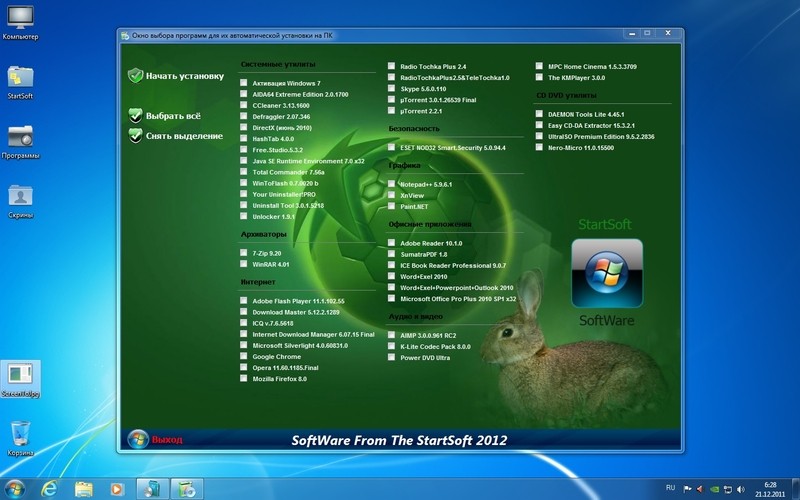Click the Show desktop strip in taskbar
This screenshot has width=800, height=500.
click(796, 489)
